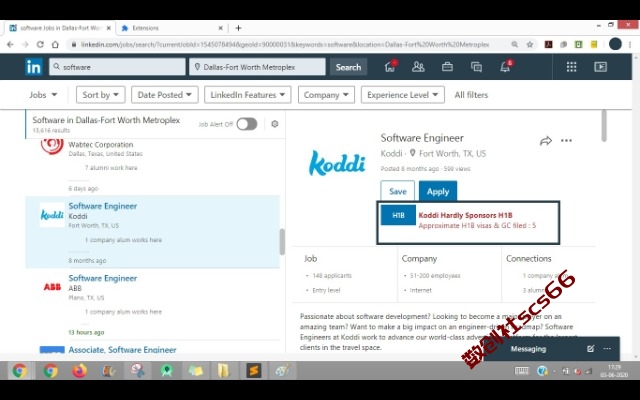
Task: Open the Adobe Acrobat extension icon
Action: point(549,44)
